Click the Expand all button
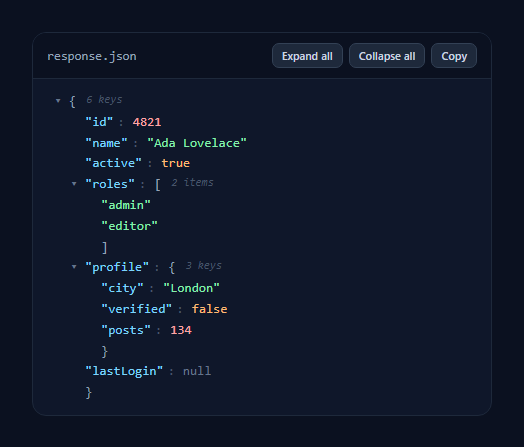 click(x=307, y=56)
